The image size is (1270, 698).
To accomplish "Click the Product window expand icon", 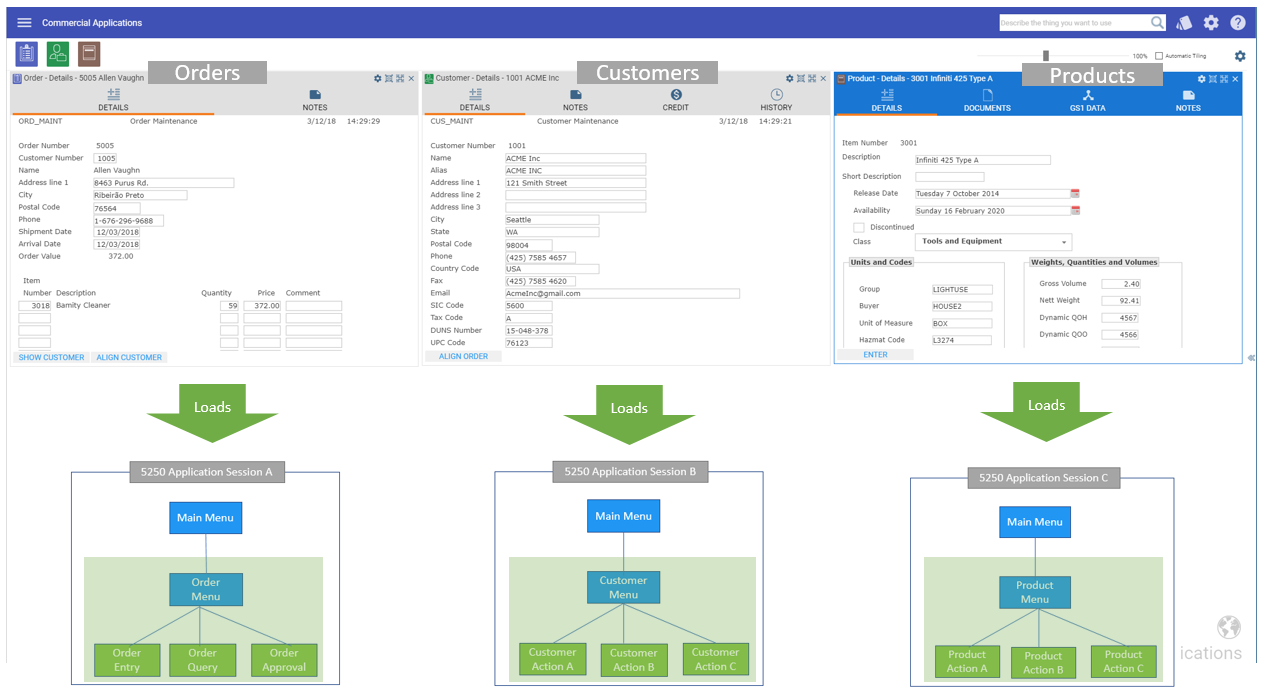I will coord(1224,78).
